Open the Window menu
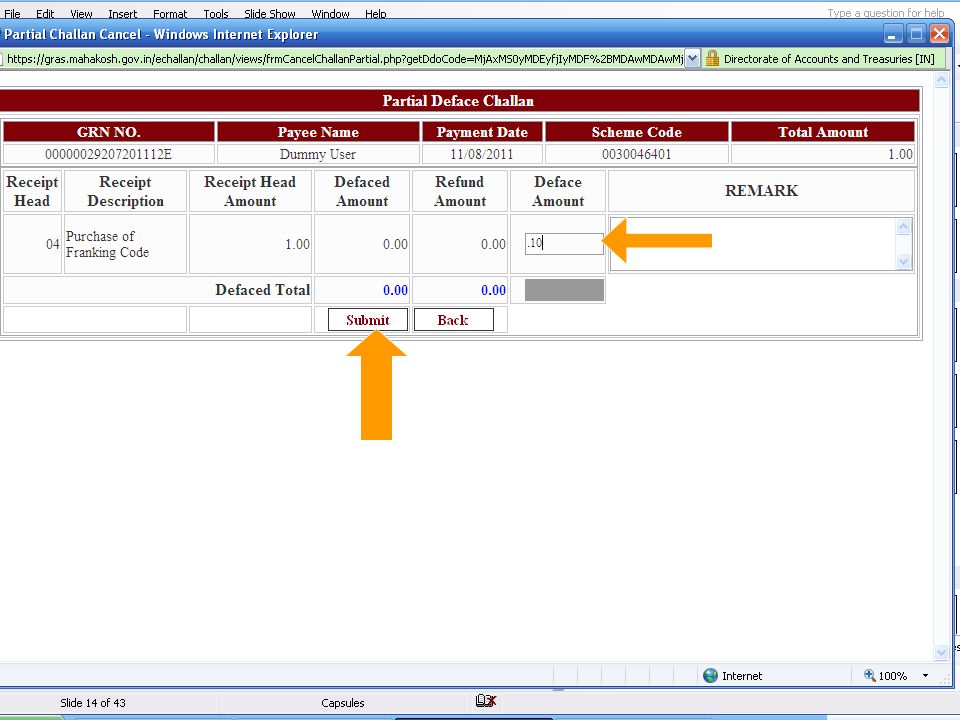This screenshot has height=720, width=960. (x=330, y=13)
